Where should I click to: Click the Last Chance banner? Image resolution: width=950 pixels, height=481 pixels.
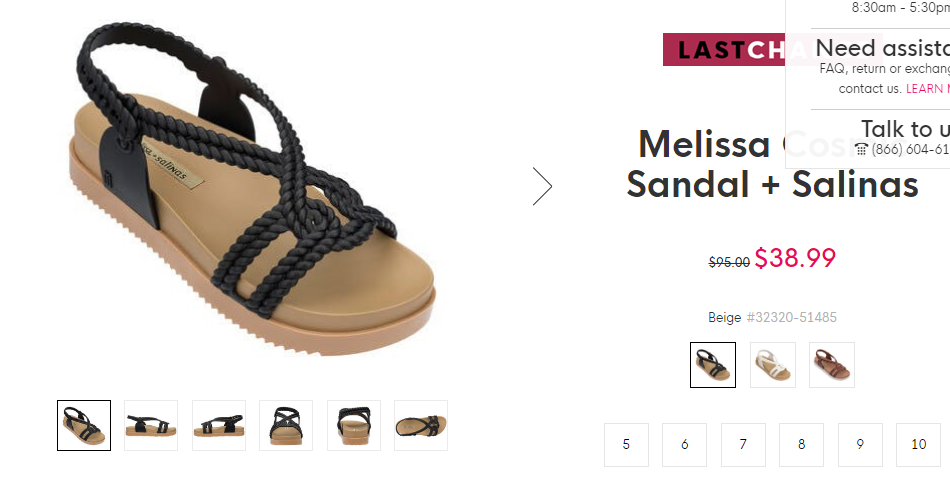pyautogui.click(x=724, y=50)
